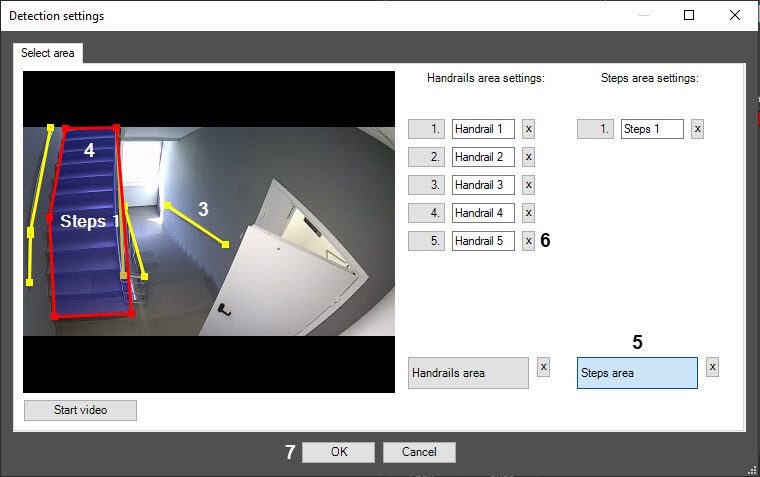Remove Handrail 2 with its x button
Viewport: 760px width, 477px height.
pyautogui.click(x=528, y=157)
